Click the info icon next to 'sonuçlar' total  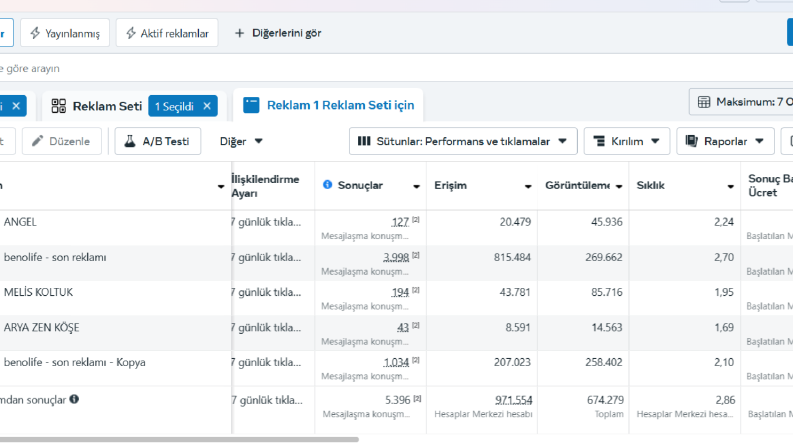tap(74, 399)
